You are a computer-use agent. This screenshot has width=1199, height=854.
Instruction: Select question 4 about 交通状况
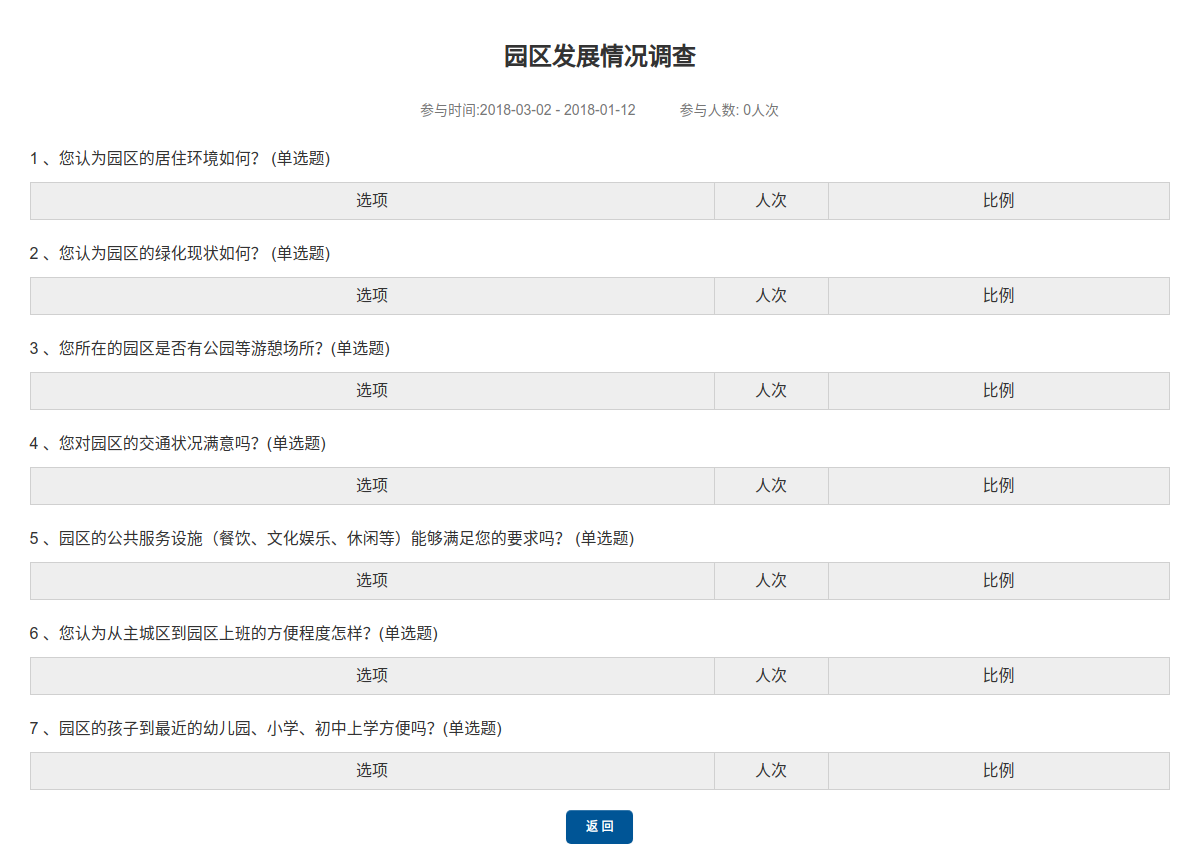point(178,443)
